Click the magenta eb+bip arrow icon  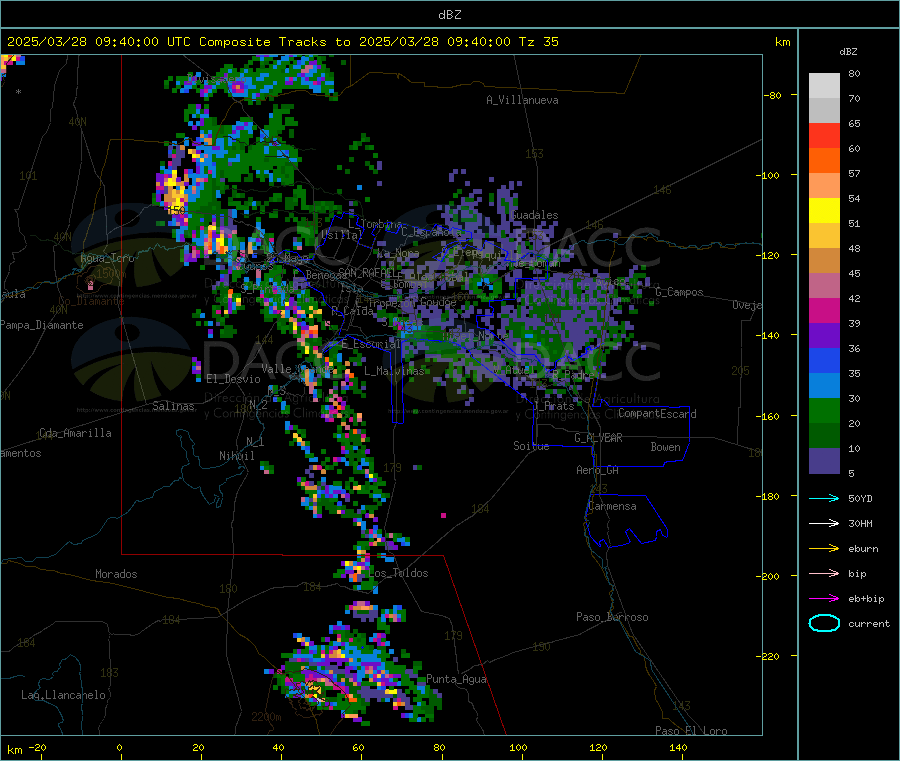[x=824, y=599]
